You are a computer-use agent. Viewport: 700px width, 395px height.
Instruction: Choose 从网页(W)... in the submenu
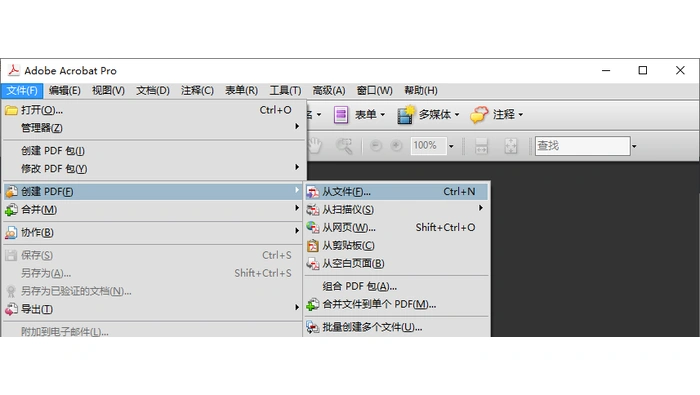pyautogui.click(x=396, y=228)
